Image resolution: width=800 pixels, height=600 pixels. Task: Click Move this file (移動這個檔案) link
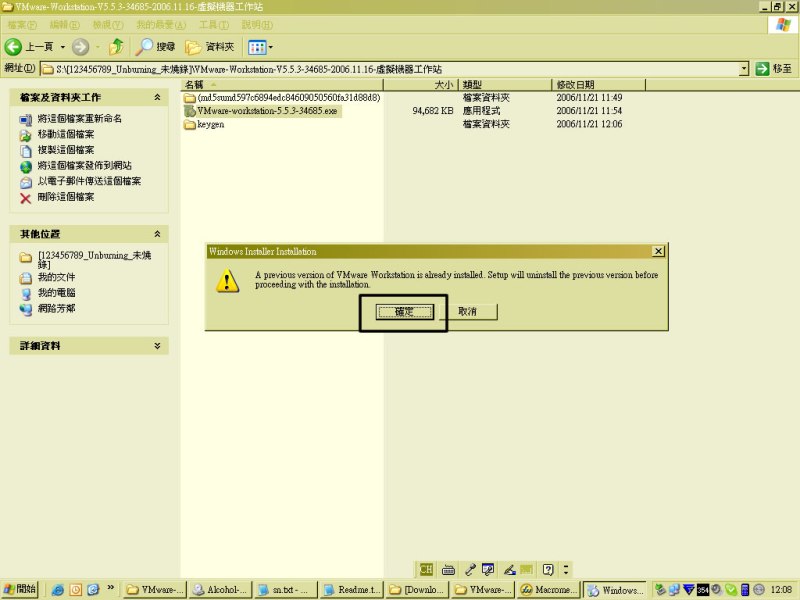coord(66,134)
